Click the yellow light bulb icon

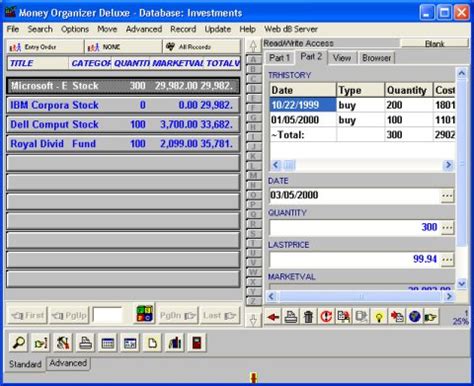[379, 316]
